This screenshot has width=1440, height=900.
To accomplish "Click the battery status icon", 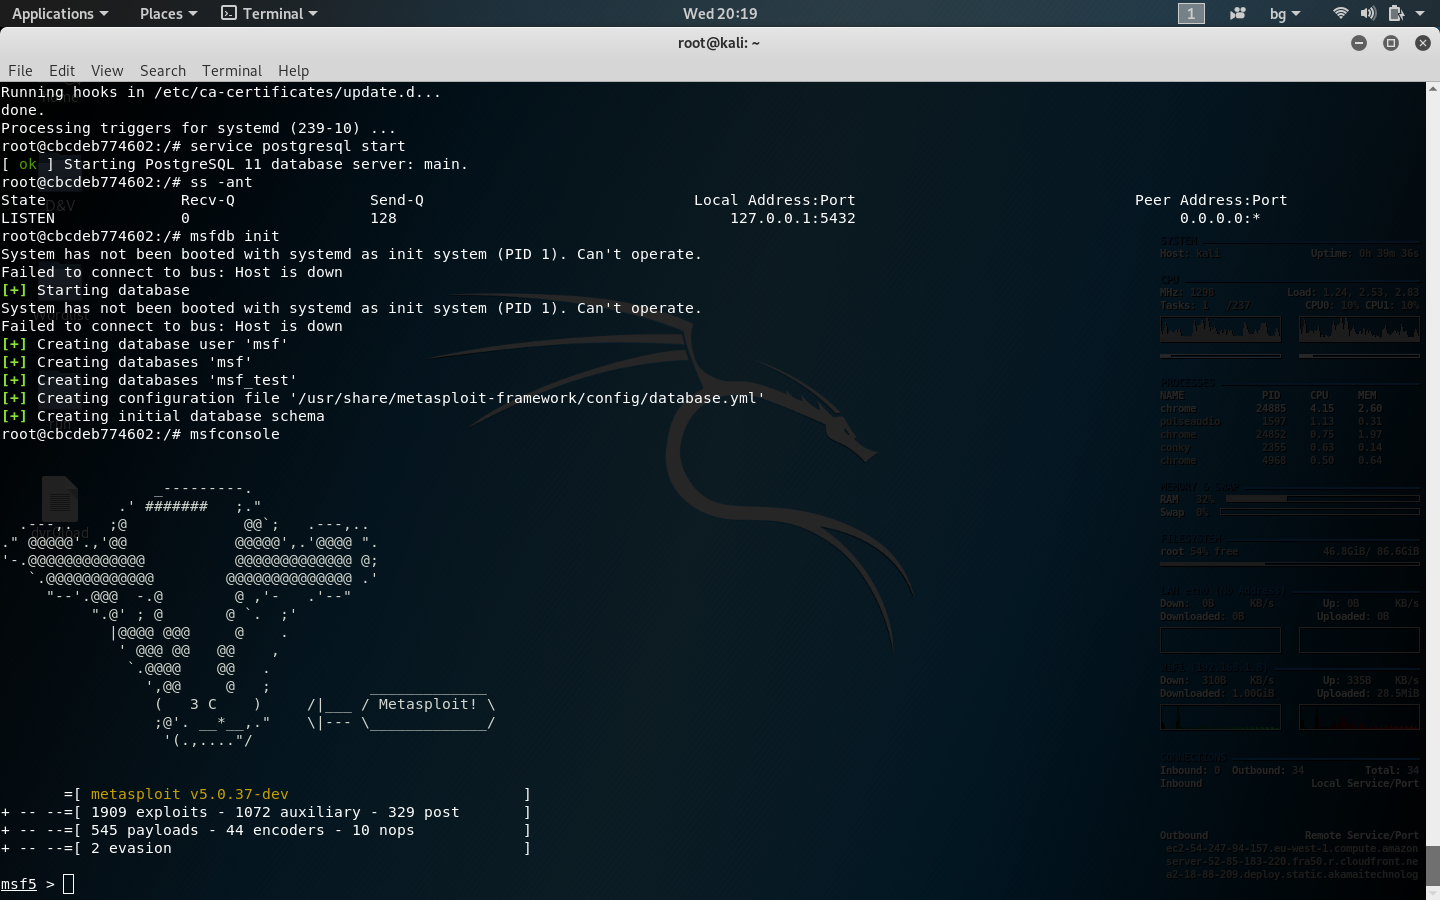I will click(x=1396, y=14).
